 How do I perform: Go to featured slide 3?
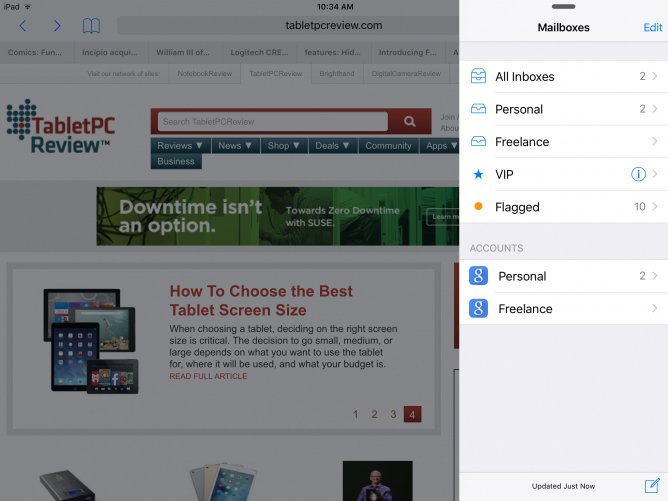click(x=393, y=414)
